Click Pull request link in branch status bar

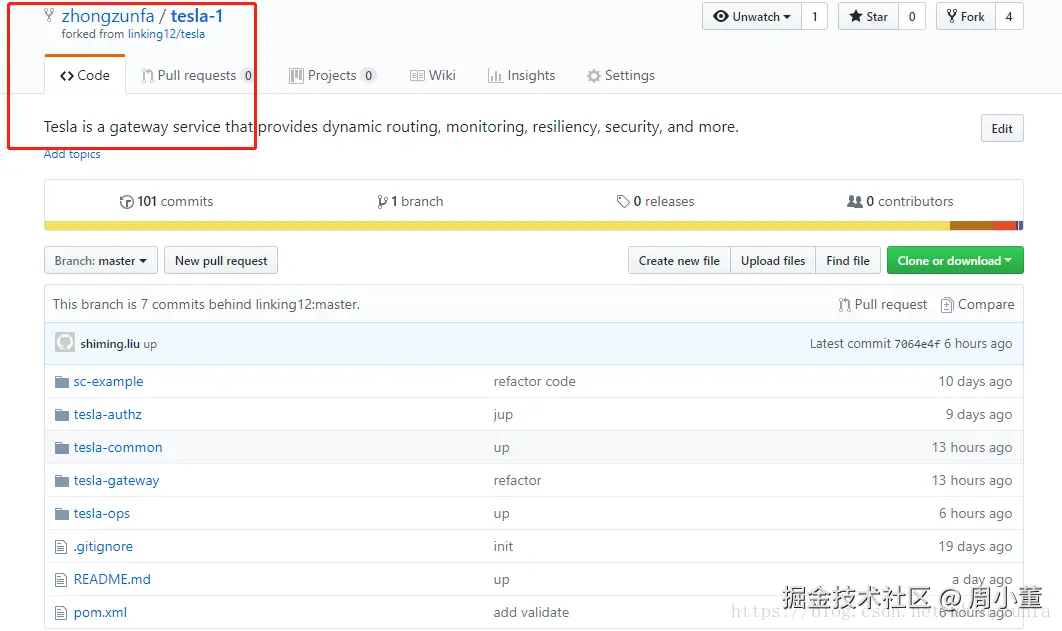[x=883, y=305]
